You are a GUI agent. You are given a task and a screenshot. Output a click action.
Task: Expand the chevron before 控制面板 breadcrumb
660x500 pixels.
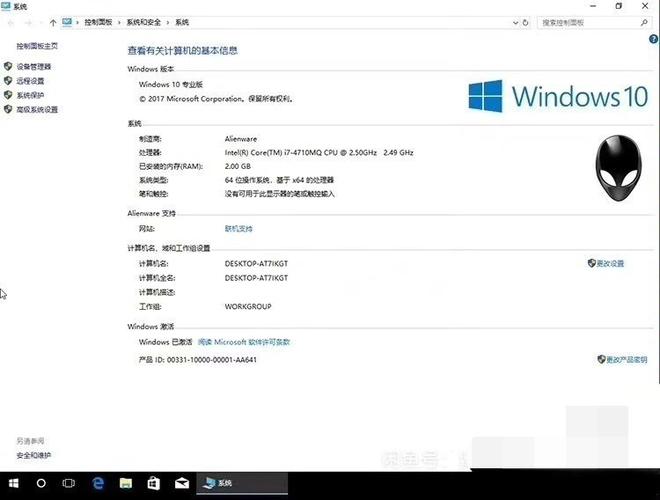pos(77,22)
